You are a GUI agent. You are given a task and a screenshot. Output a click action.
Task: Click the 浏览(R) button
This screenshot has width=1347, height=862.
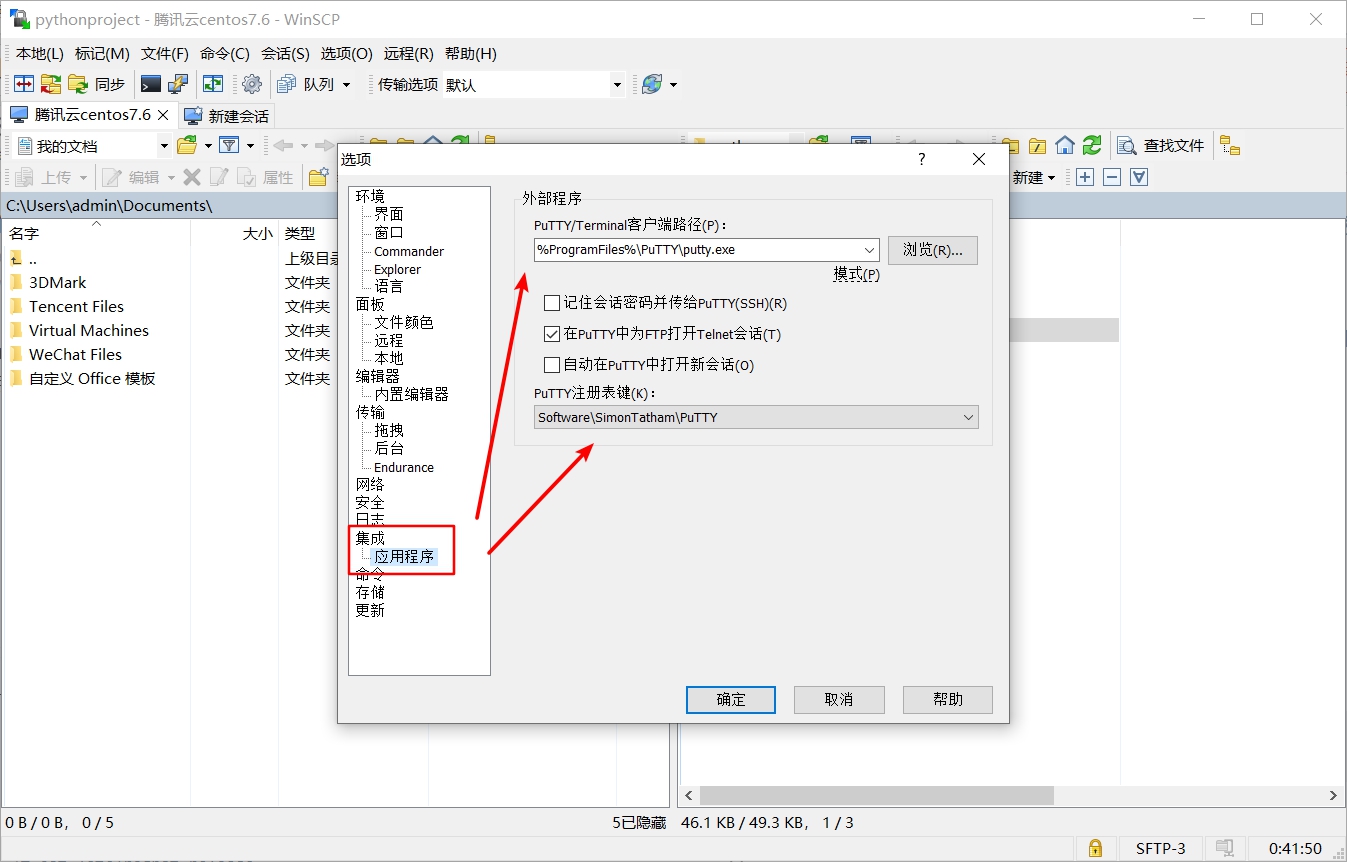[932, 250]
